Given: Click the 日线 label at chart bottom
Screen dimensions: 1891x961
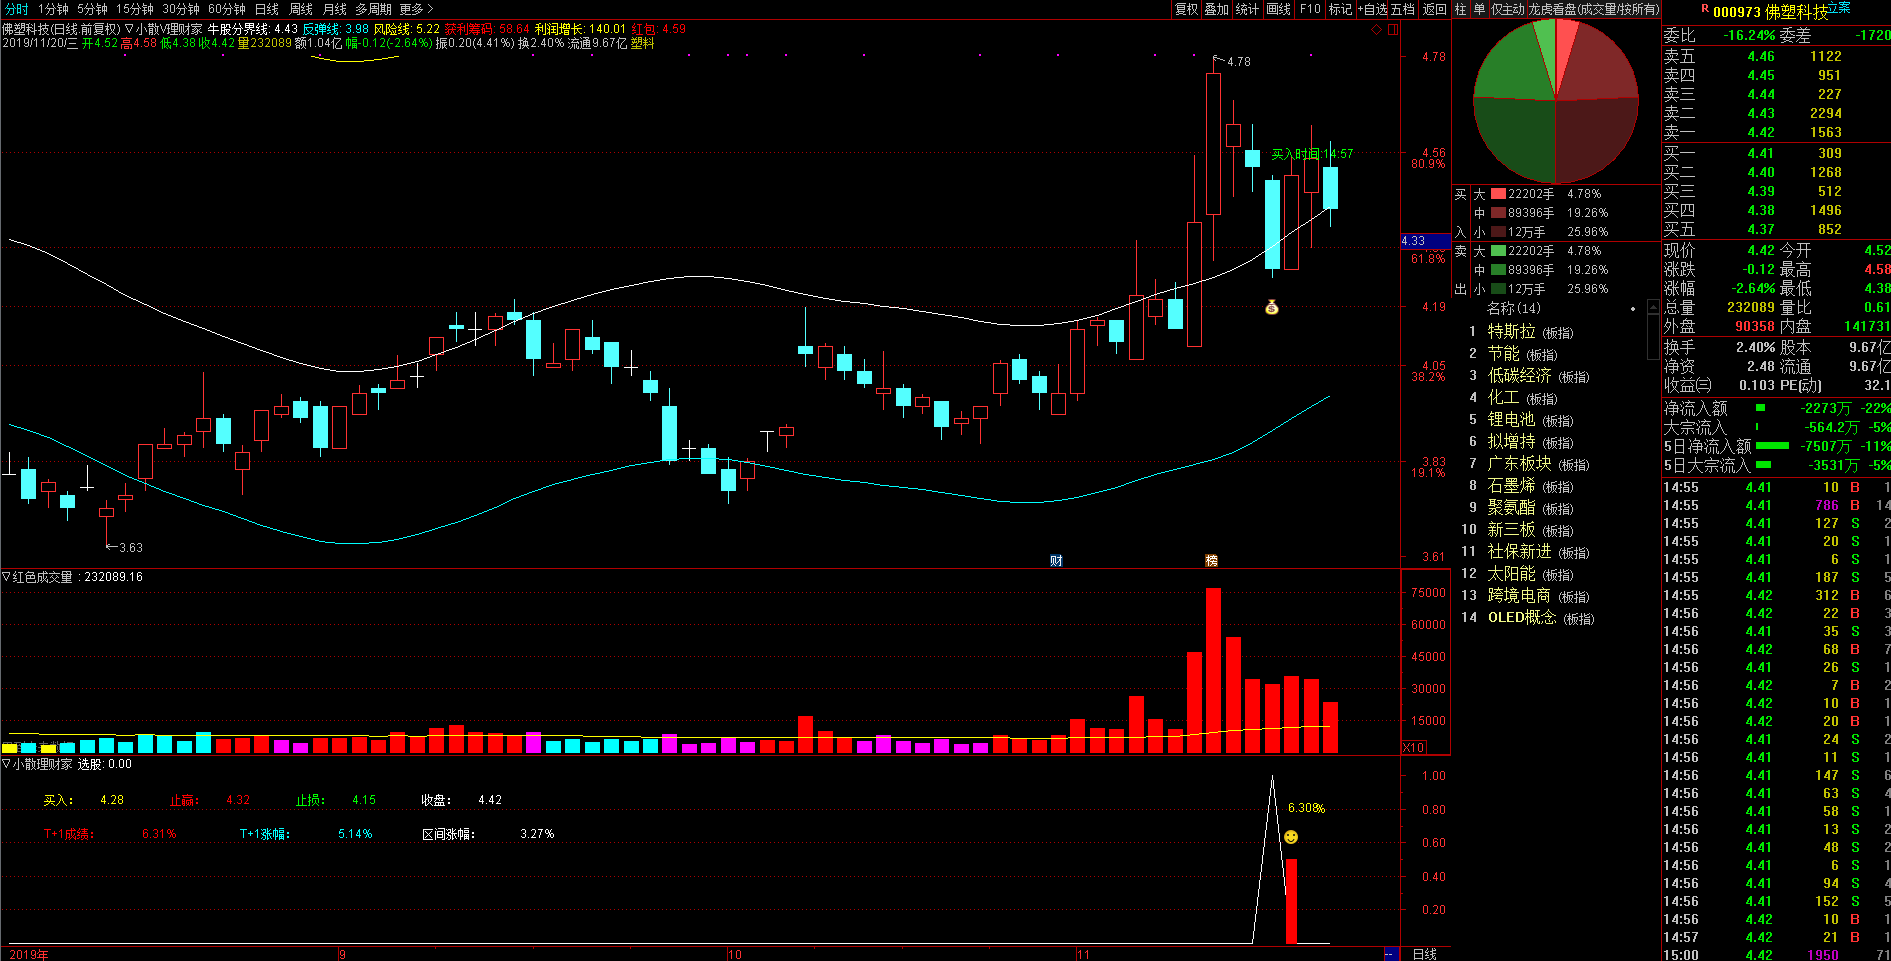Looking at the screenshot, I should point(1425,954).
